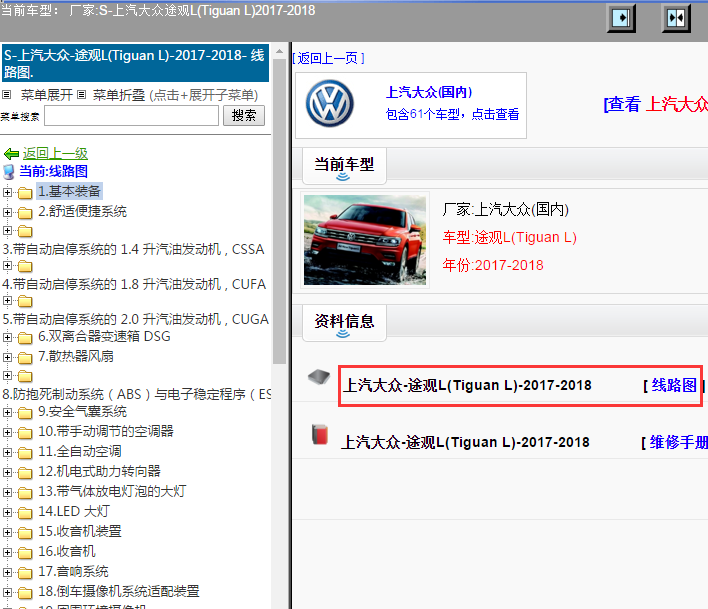The width and height of the screenshot is (708, 609).
Task: Click the 搜索 button
Action: (244, 116)
